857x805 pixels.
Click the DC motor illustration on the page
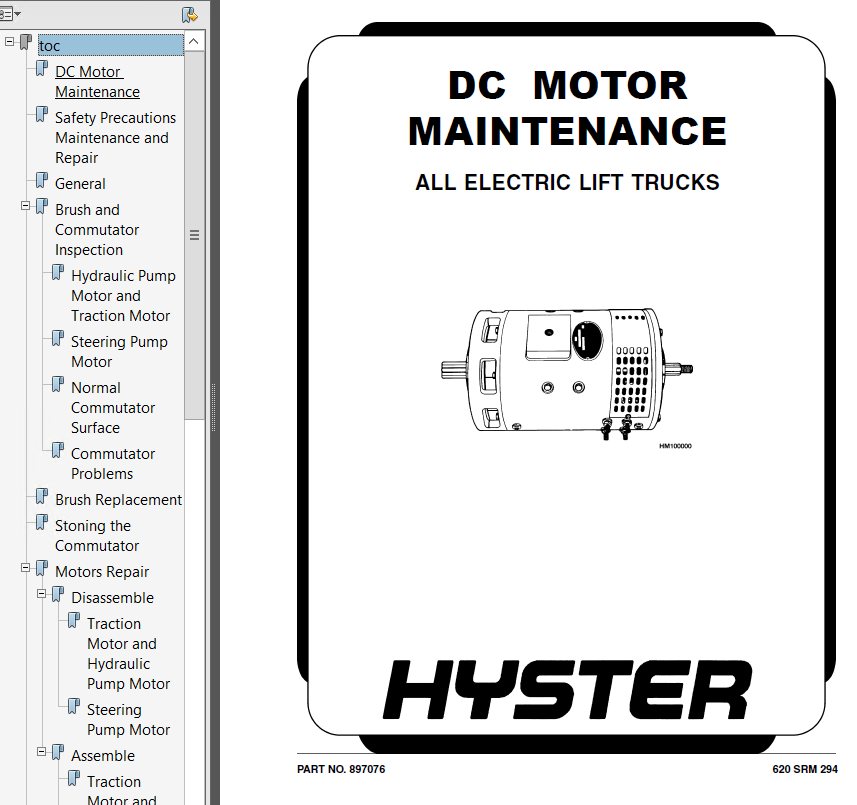(567, 375)
